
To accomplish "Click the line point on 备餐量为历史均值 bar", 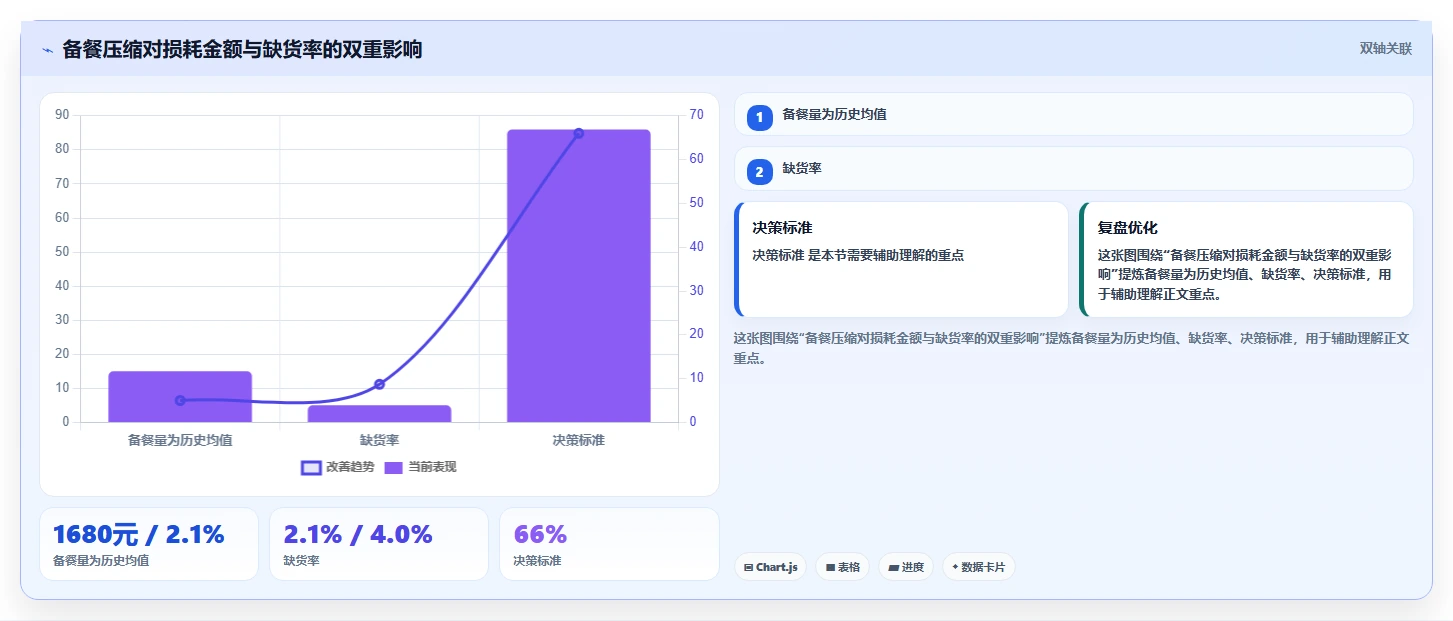I will pos(180,400).
